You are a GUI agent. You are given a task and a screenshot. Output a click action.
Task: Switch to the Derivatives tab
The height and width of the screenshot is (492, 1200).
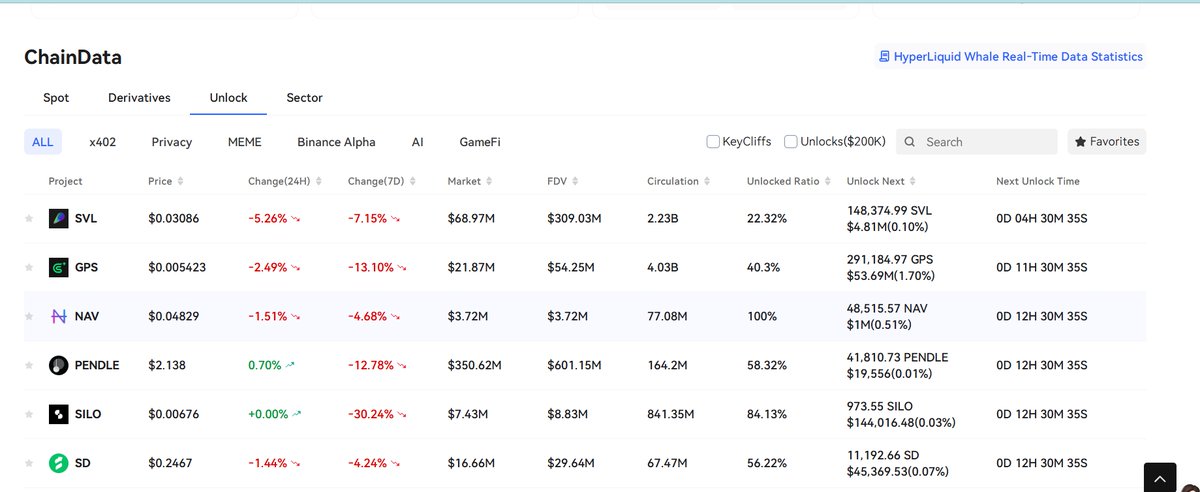(x=139, y=98)
